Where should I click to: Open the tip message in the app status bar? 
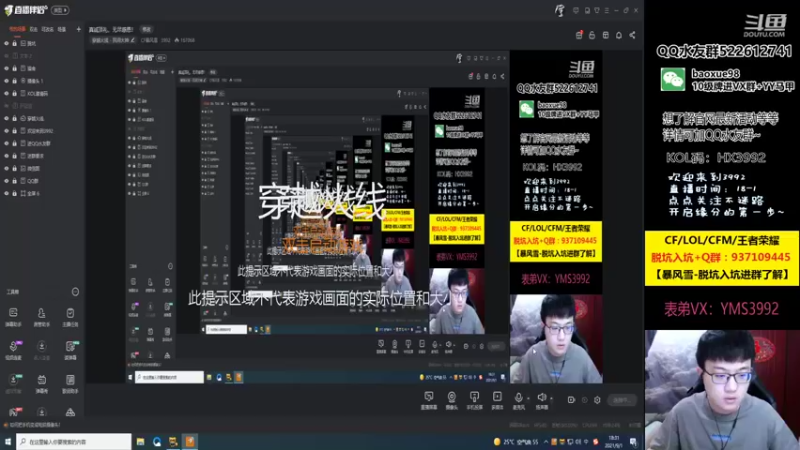click(x=32, y=424)
